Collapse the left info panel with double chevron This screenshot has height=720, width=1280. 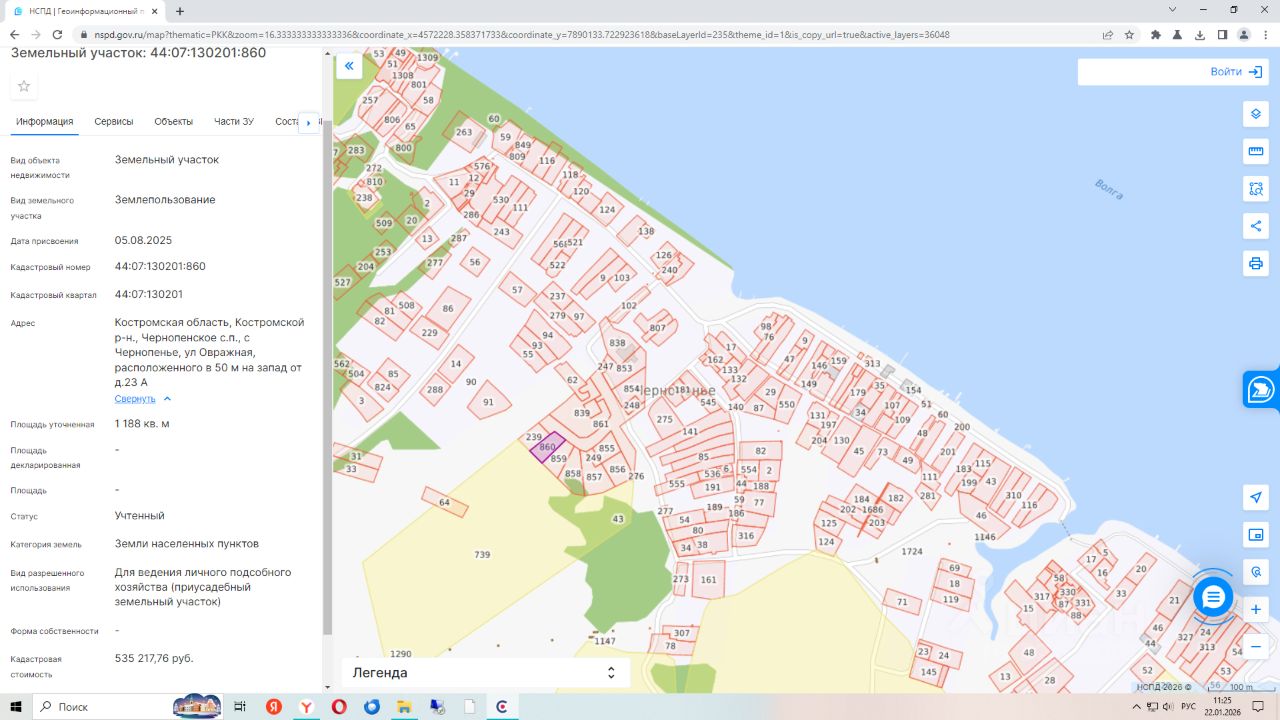pyautogui.click(x=349, y=67)
